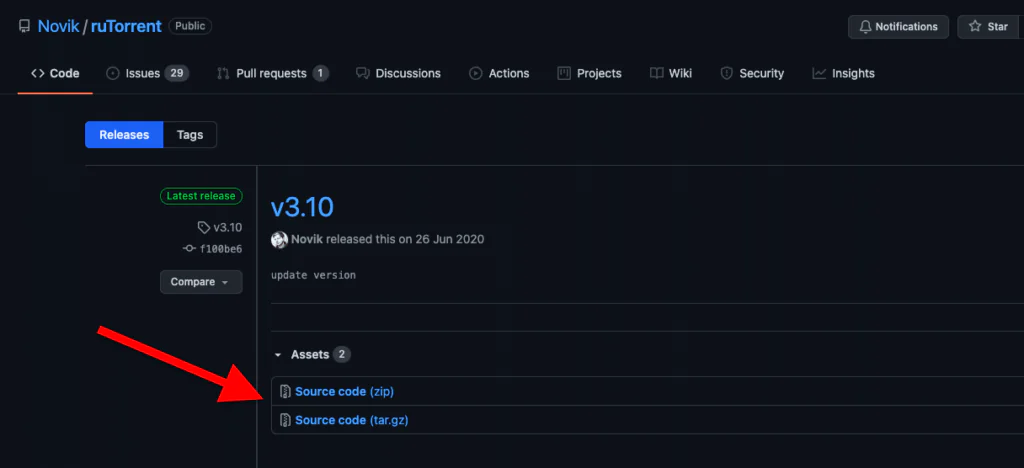This screenshot has height=468, width=1024.
Task: Open the v3.10 release title
Action: [x=302, y=207]
